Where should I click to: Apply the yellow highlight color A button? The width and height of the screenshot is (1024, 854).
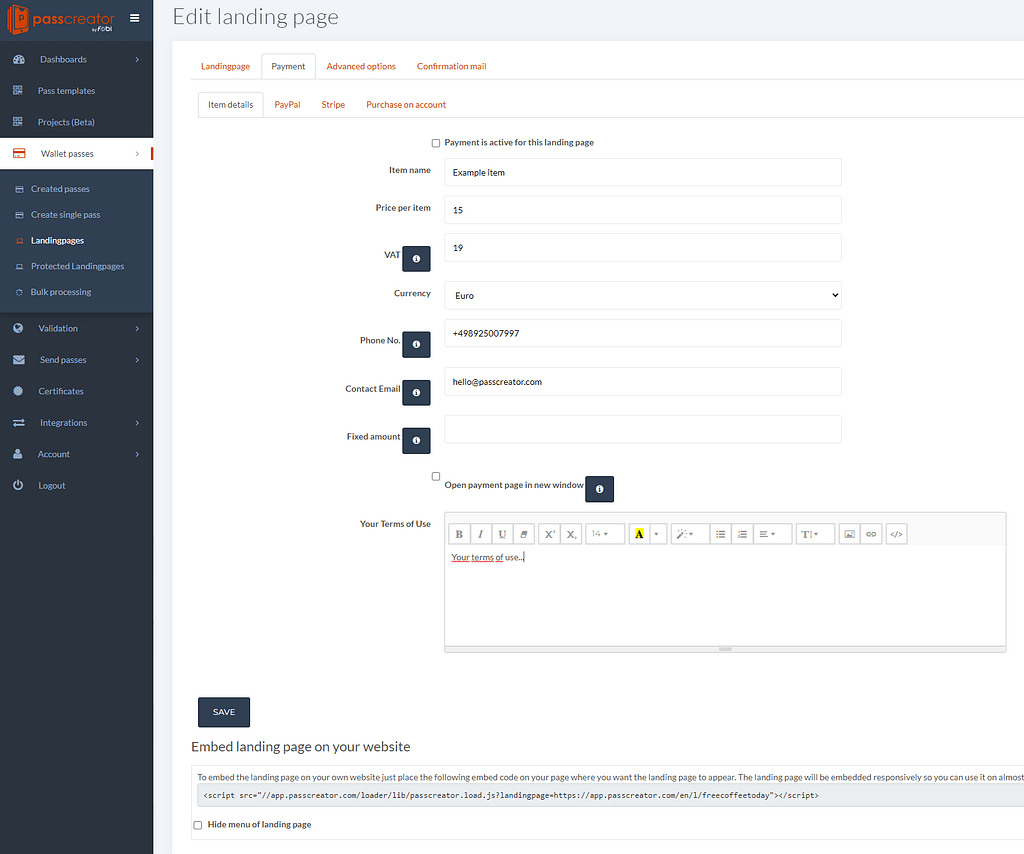[x=639, y=534]
